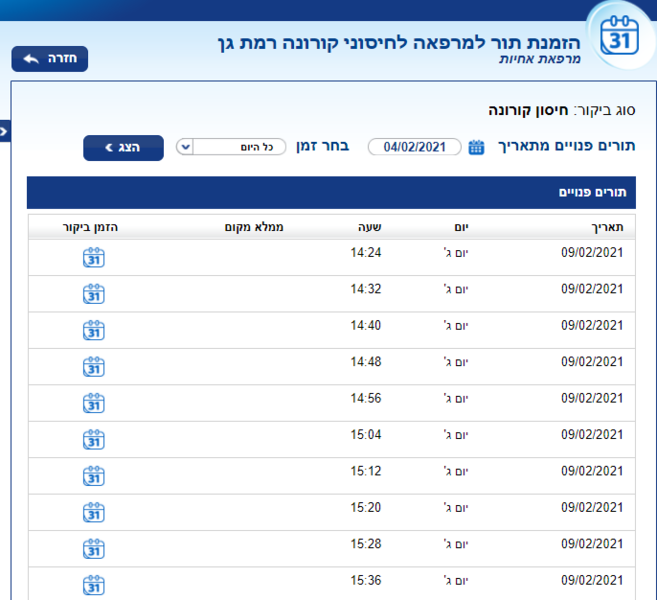Book the 15:20 appointment calendar icon
657x600 pixels.
(x=93, y=512)
